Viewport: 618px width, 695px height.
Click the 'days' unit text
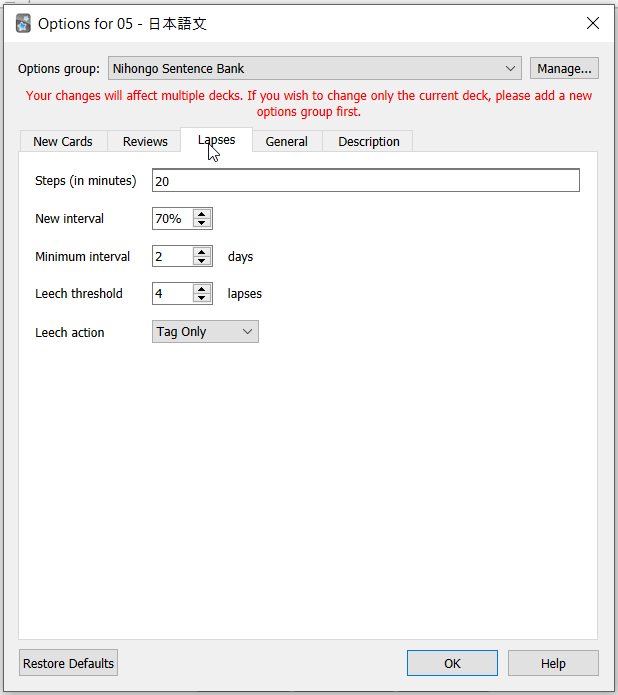[x=240, y=257]
